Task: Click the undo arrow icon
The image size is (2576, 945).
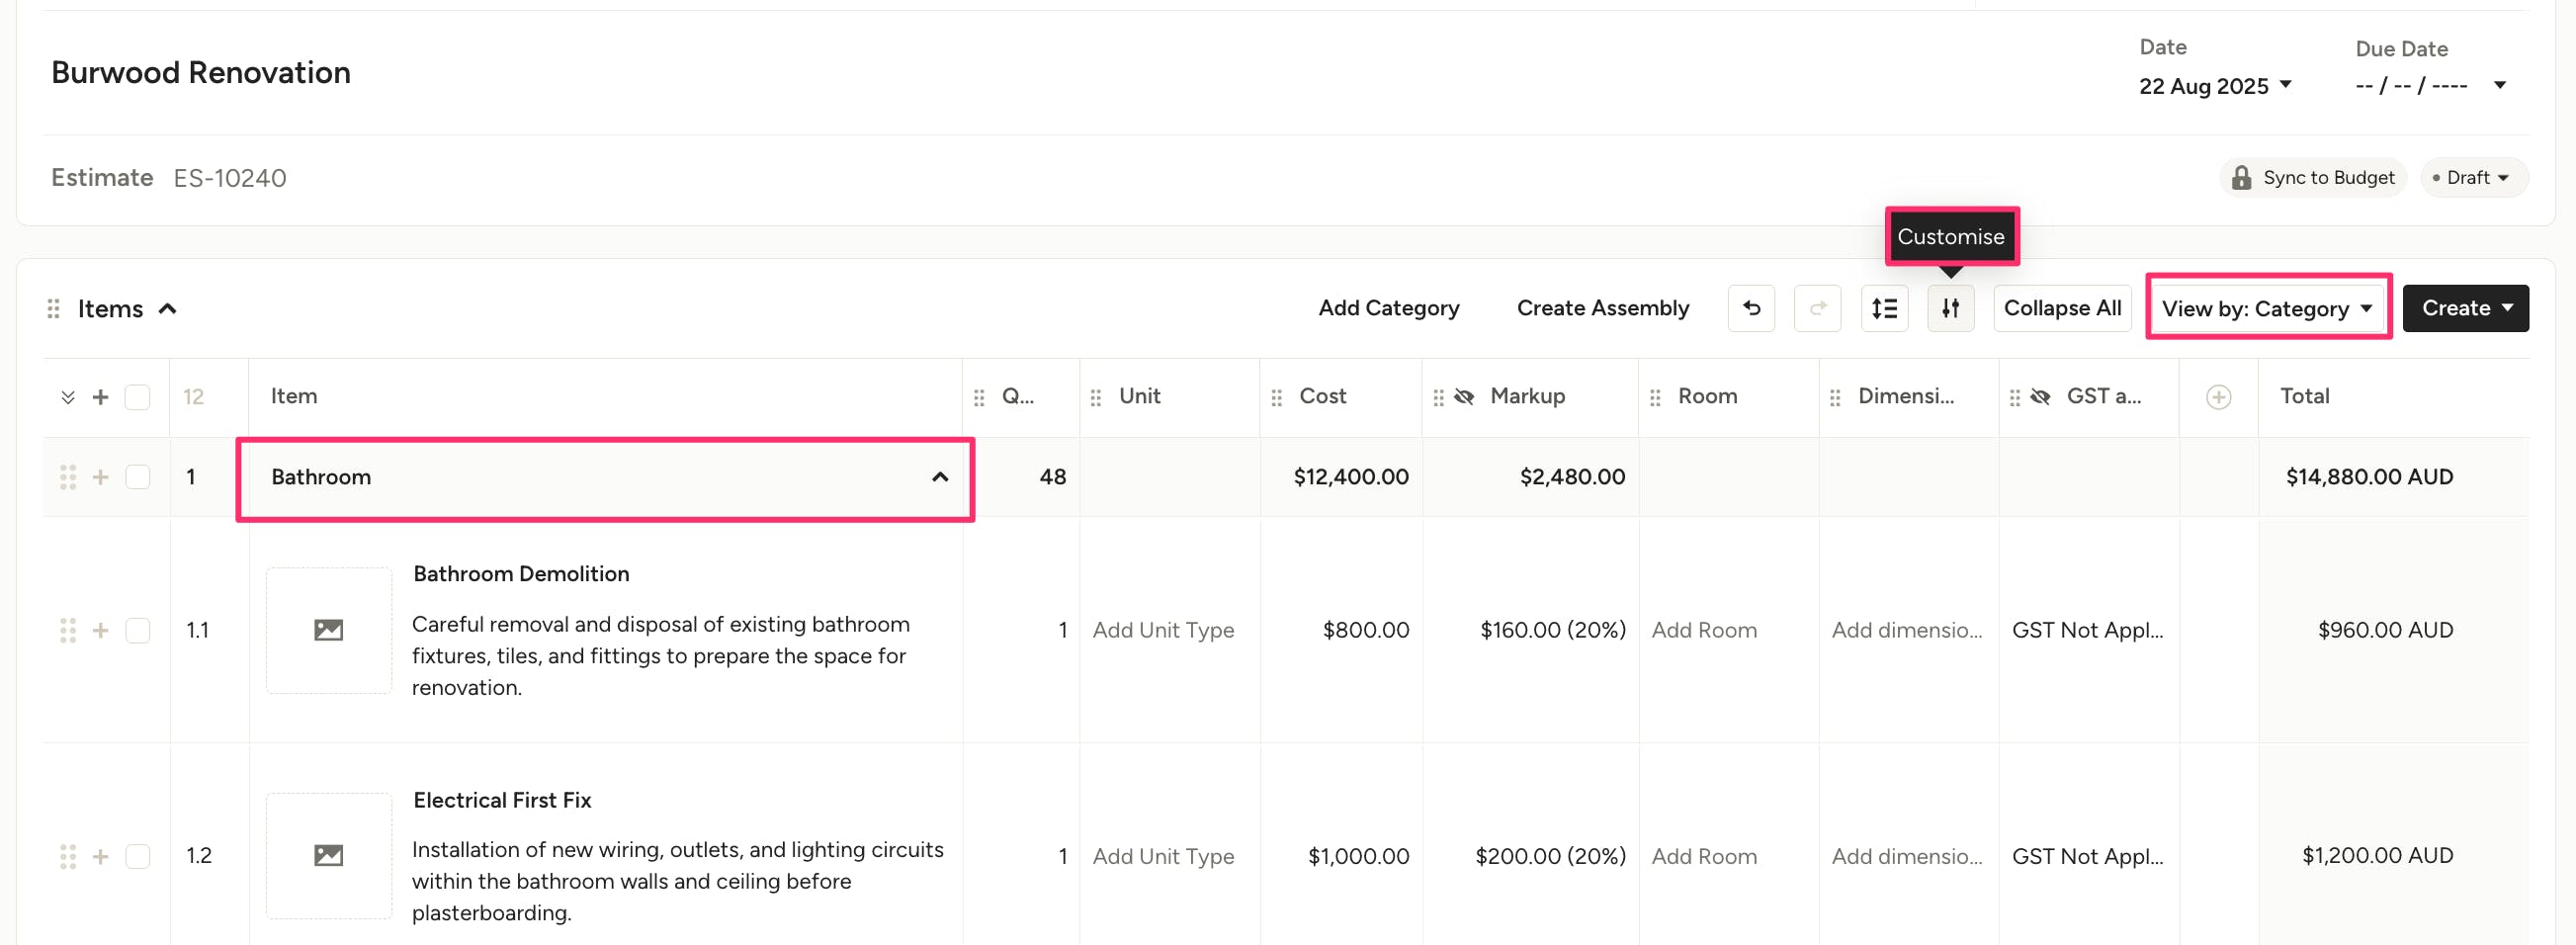Action: (1751, 308)
